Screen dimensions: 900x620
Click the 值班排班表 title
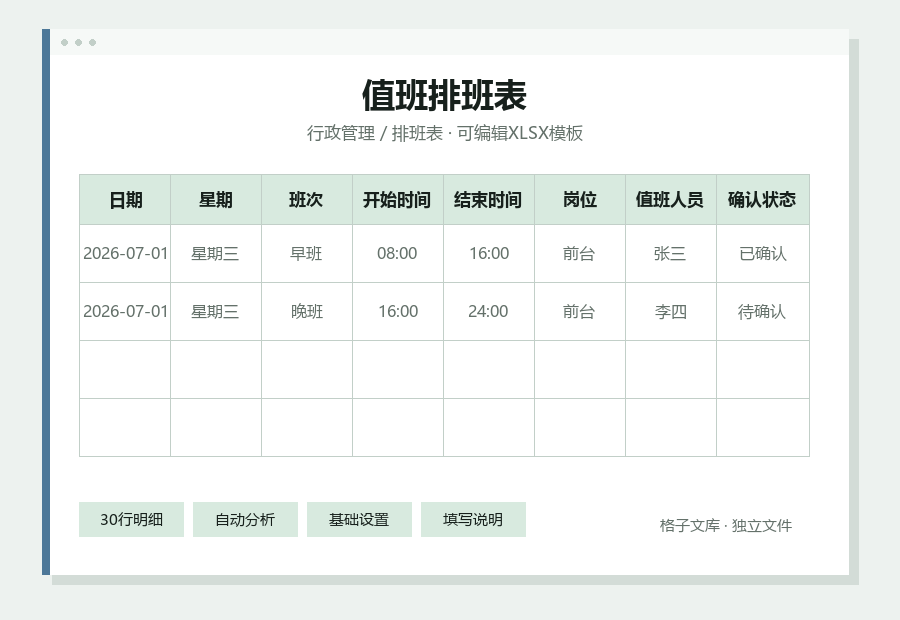click(444, 95)
